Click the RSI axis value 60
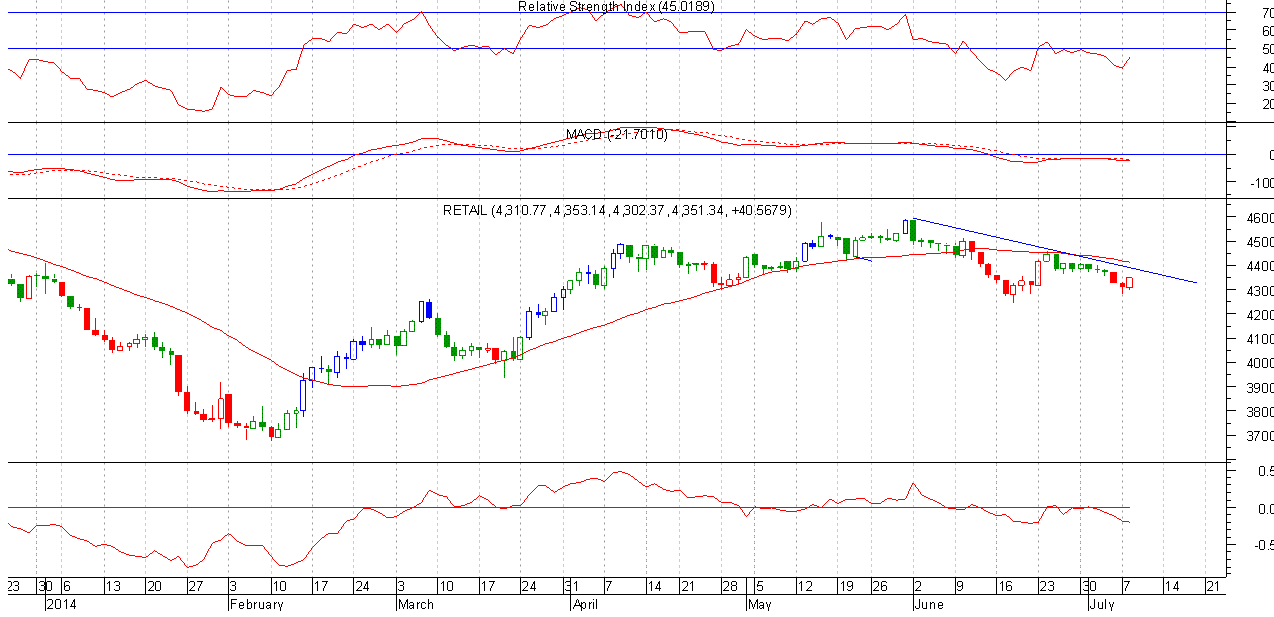This screenshot has width=1274, height=617. (x=1266, y=31)
